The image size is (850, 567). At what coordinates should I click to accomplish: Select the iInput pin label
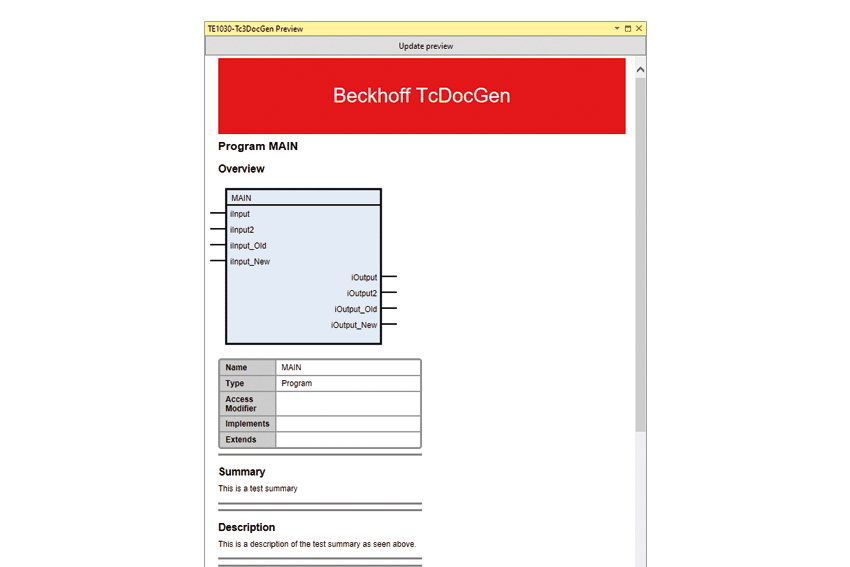[x=240, y=214]
